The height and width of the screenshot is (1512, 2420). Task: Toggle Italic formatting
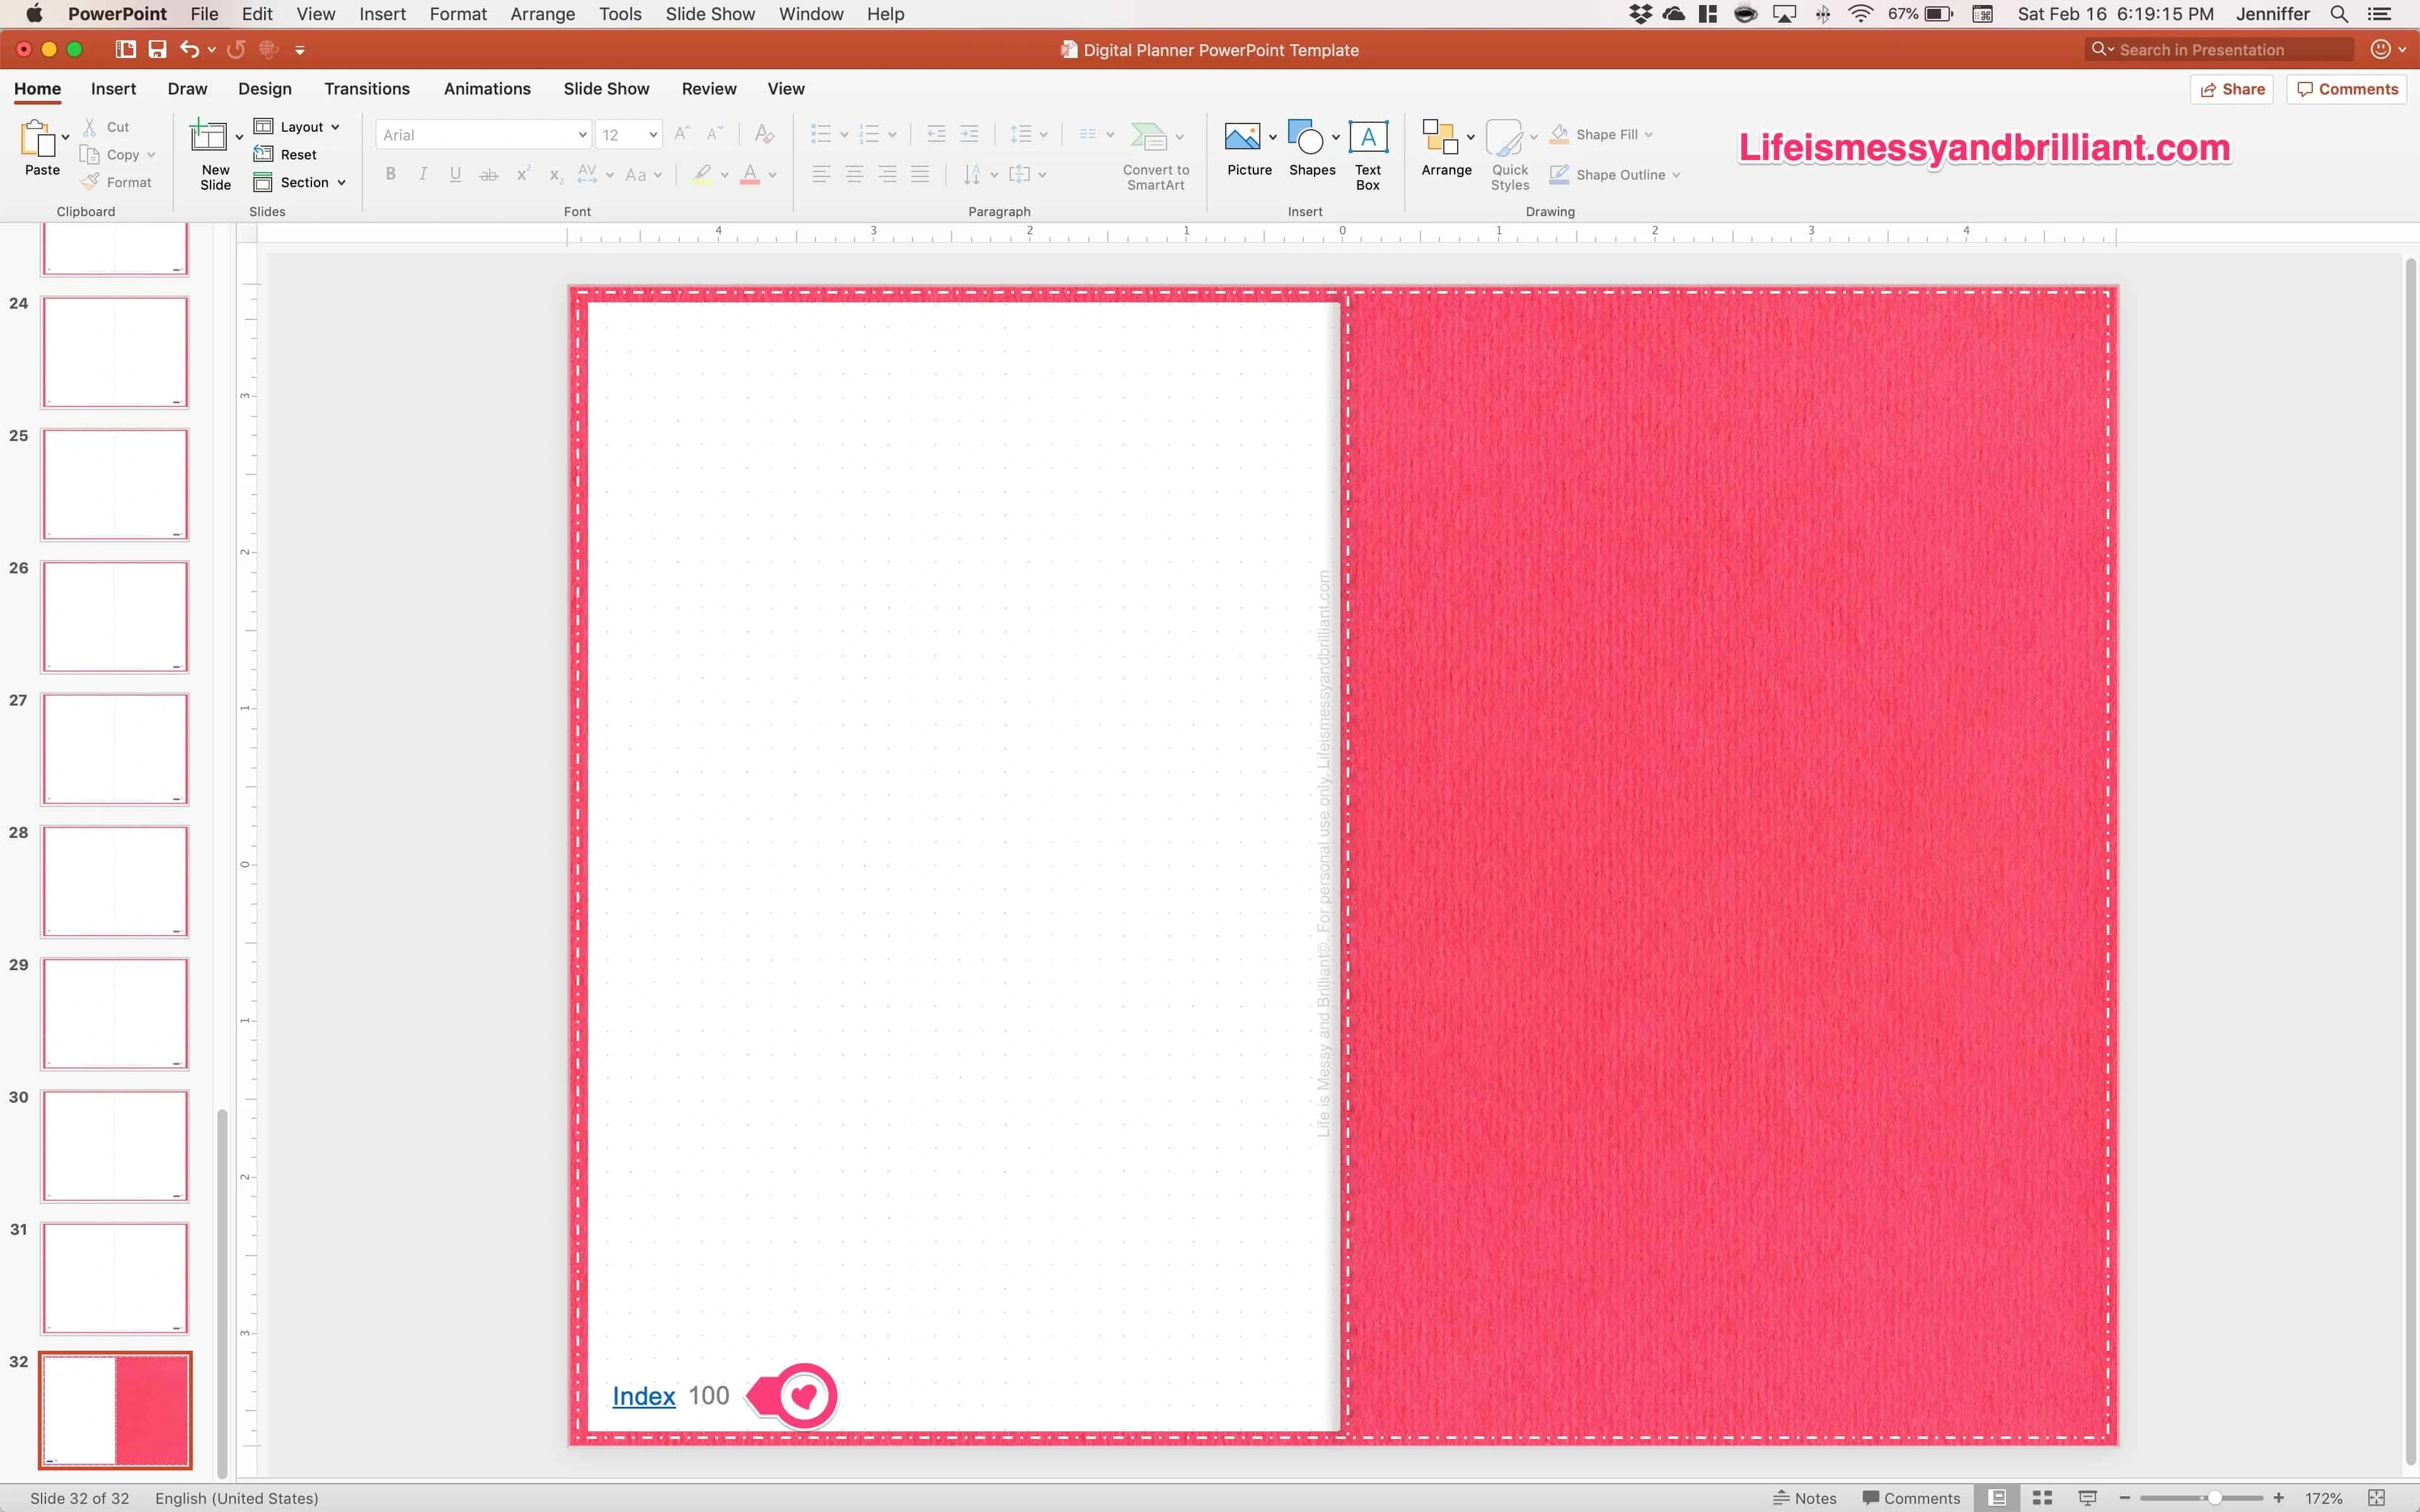pos(423,174)
